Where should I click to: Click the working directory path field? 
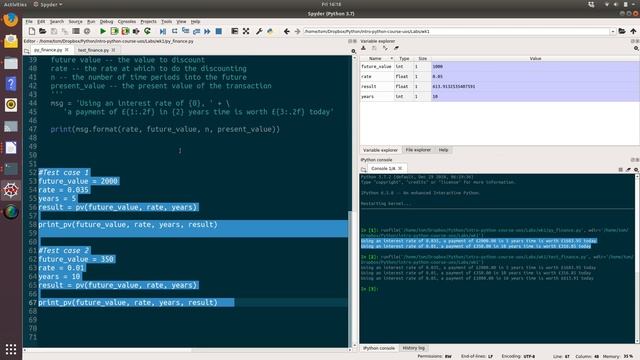tap(456, 31)
